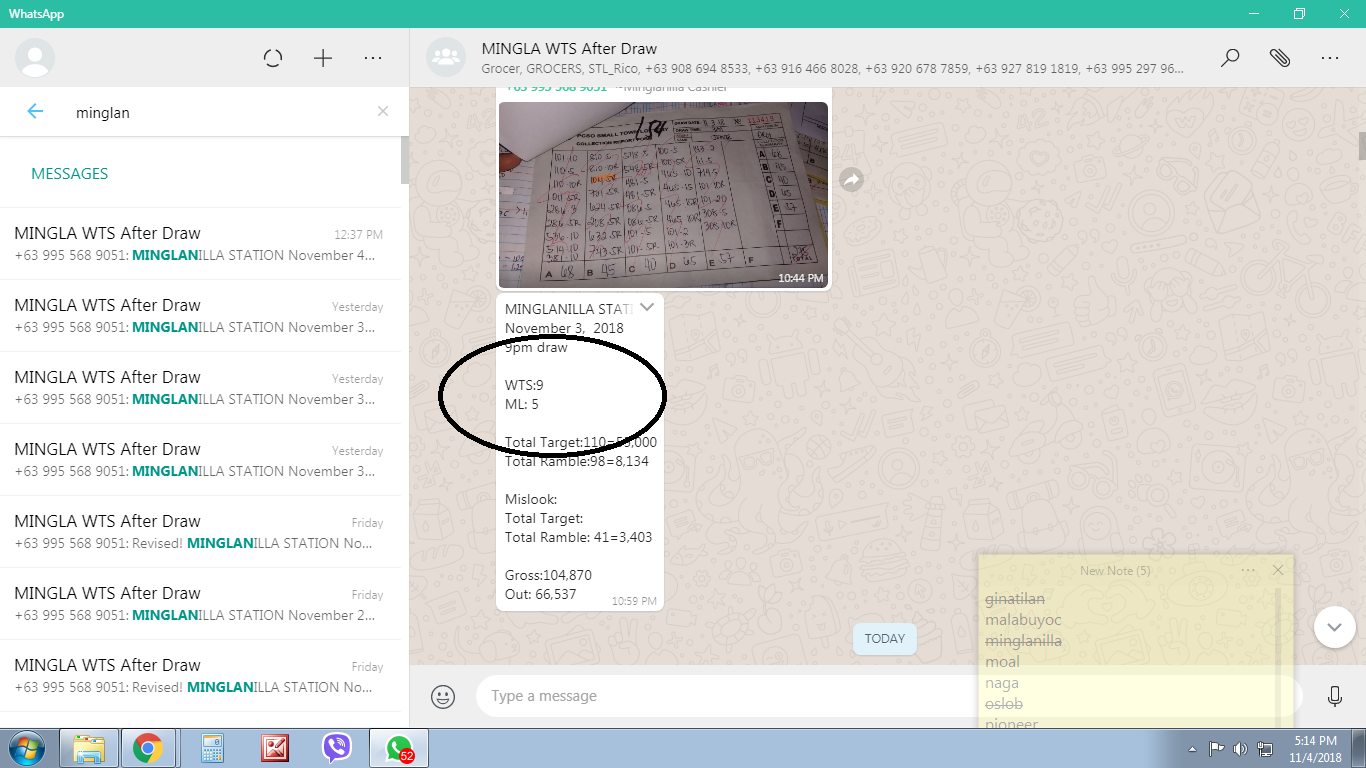This screenshot has width=1366, height=768.
Task: Open Calculator from the taskbar
Action: click(x=211, y=748)
